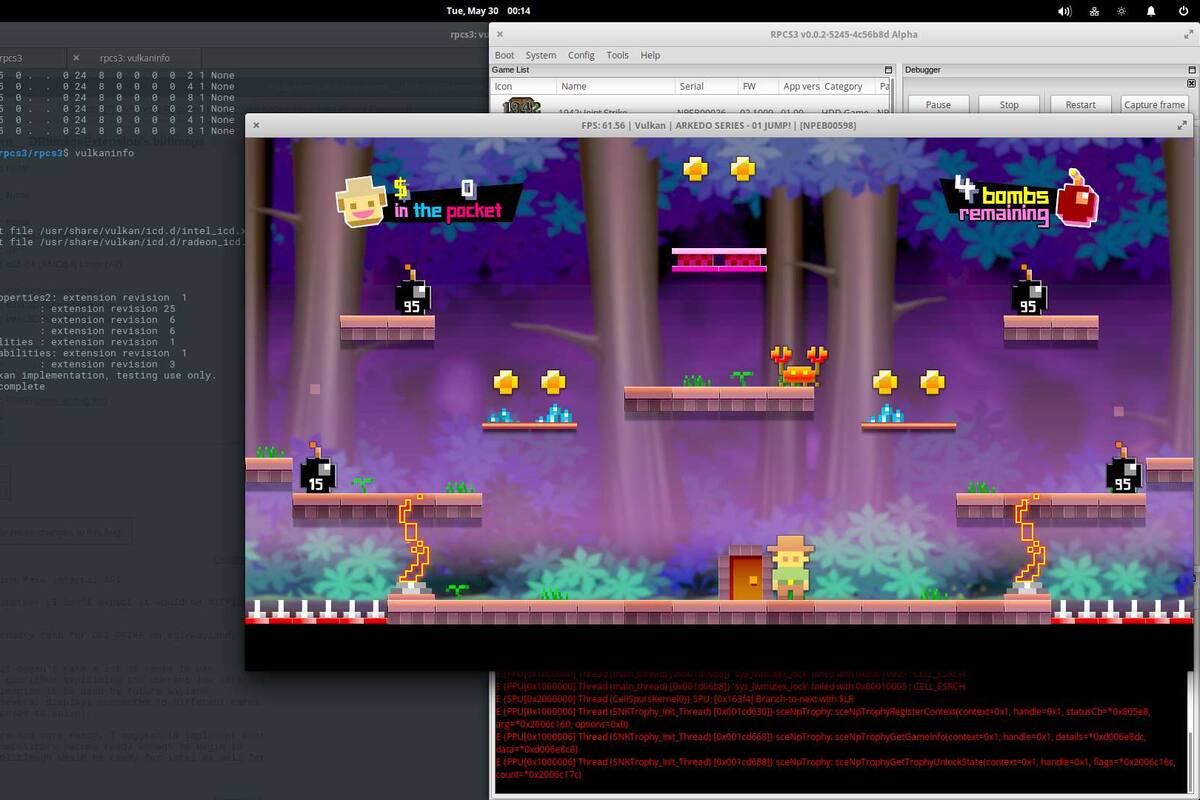Open the date and time calendar

pyautogui.click(x=488, y=11)
